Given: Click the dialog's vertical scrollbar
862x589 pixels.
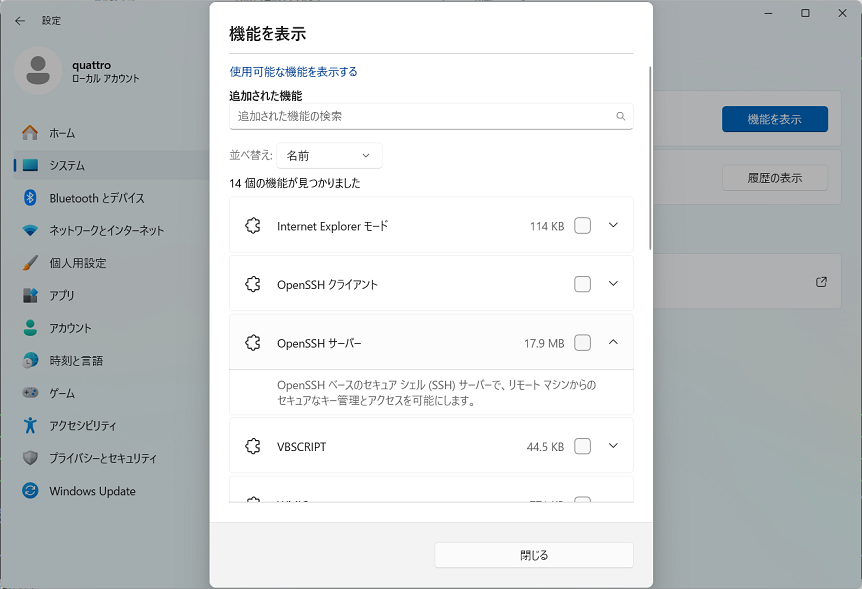Looking at the screenshot, I should pyautogui.click(x=650, y=150).
